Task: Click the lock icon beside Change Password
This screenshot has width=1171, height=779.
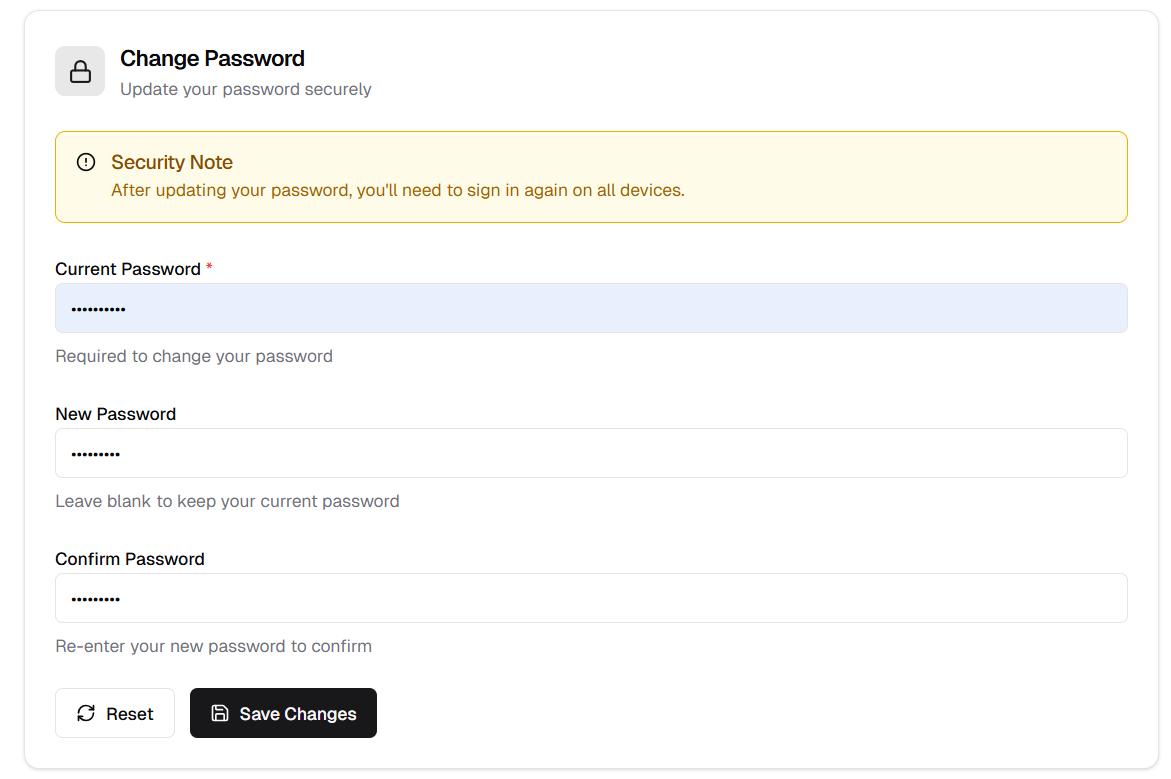Action: coord(79,70)
